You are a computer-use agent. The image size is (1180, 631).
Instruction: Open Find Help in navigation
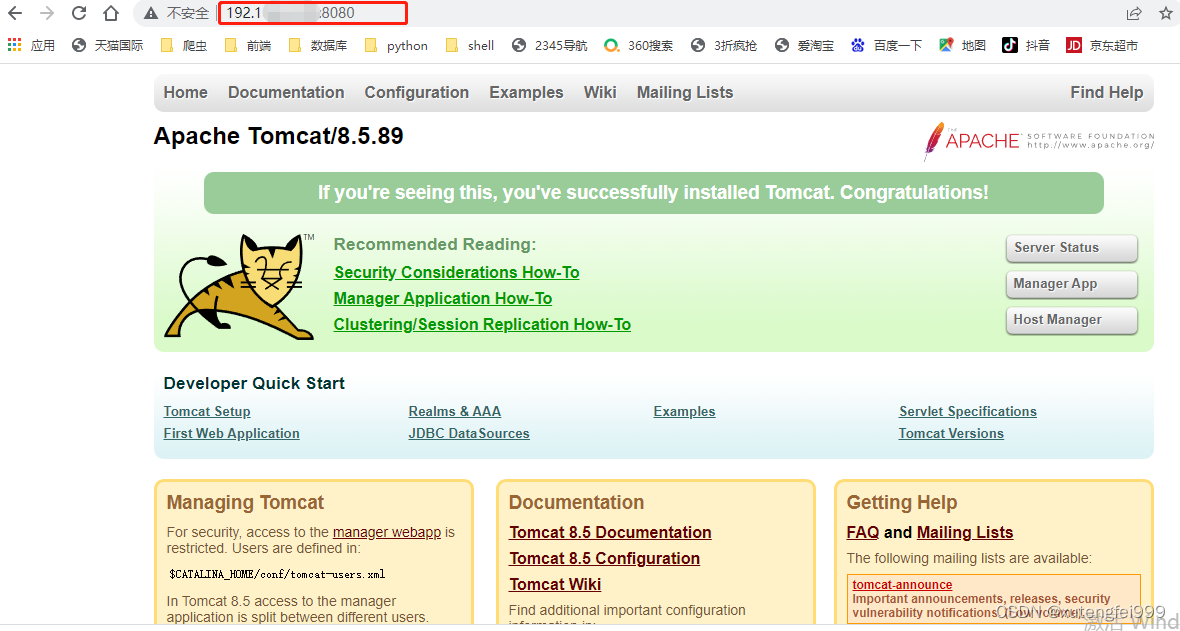[x=1106, y=93]
